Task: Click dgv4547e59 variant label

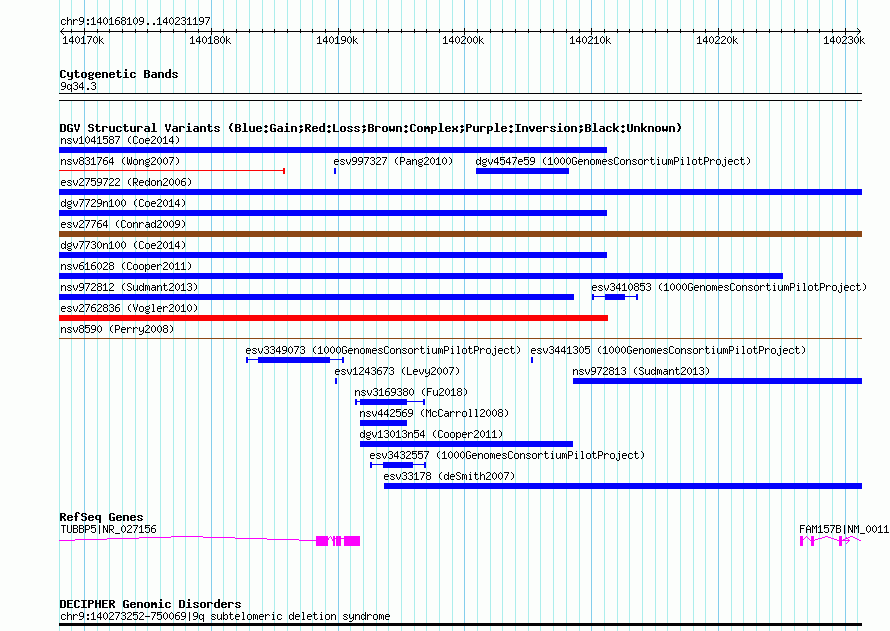Action: pos(614,161)
